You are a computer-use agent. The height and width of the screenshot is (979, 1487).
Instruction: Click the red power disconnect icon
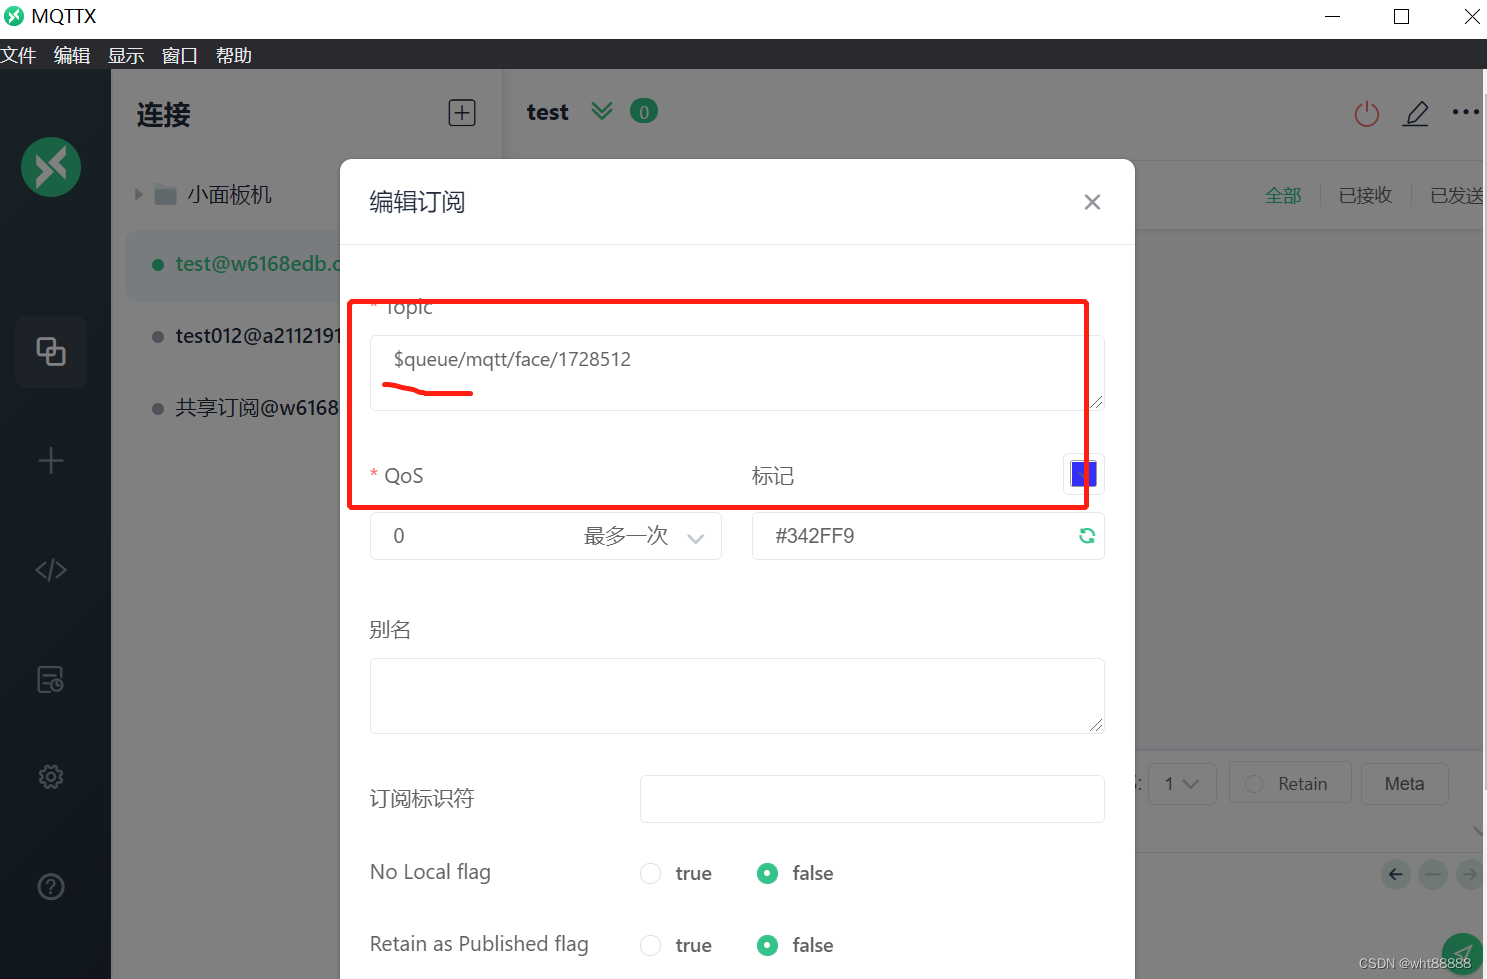[1367, 114]
